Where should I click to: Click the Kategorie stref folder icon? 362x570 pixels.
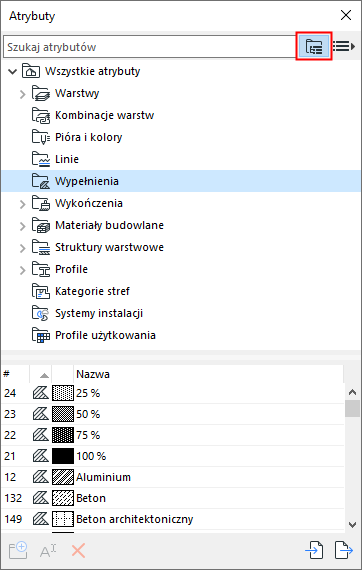pos(41,291)
